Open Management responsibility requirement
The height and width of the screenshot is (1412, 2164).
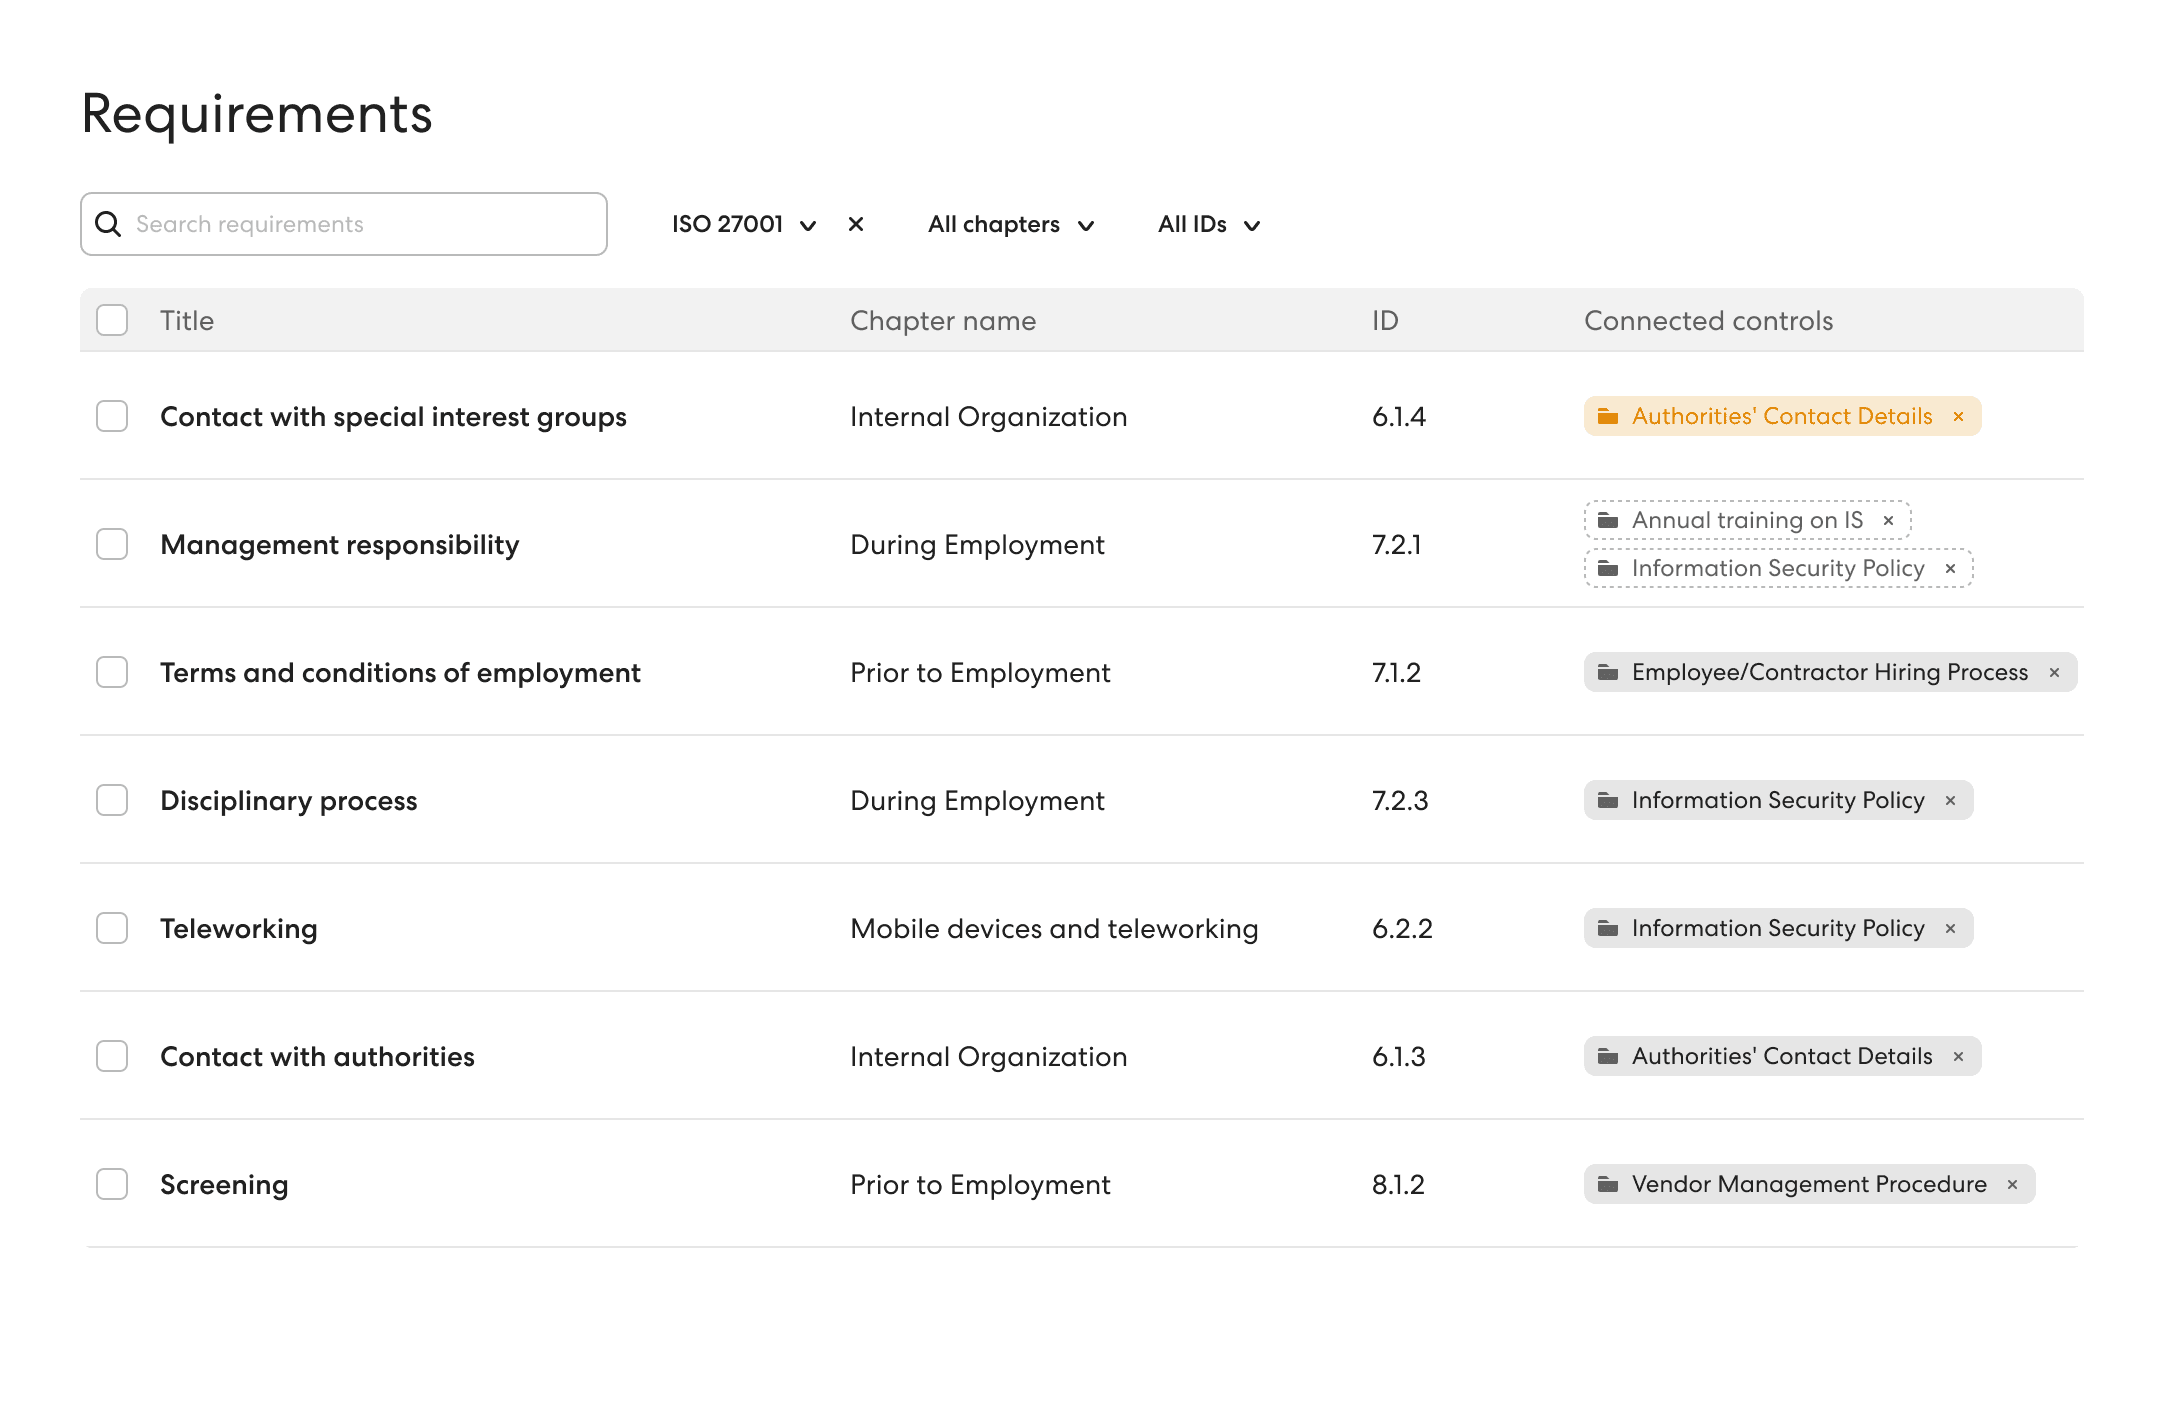(x=340, y=544)
